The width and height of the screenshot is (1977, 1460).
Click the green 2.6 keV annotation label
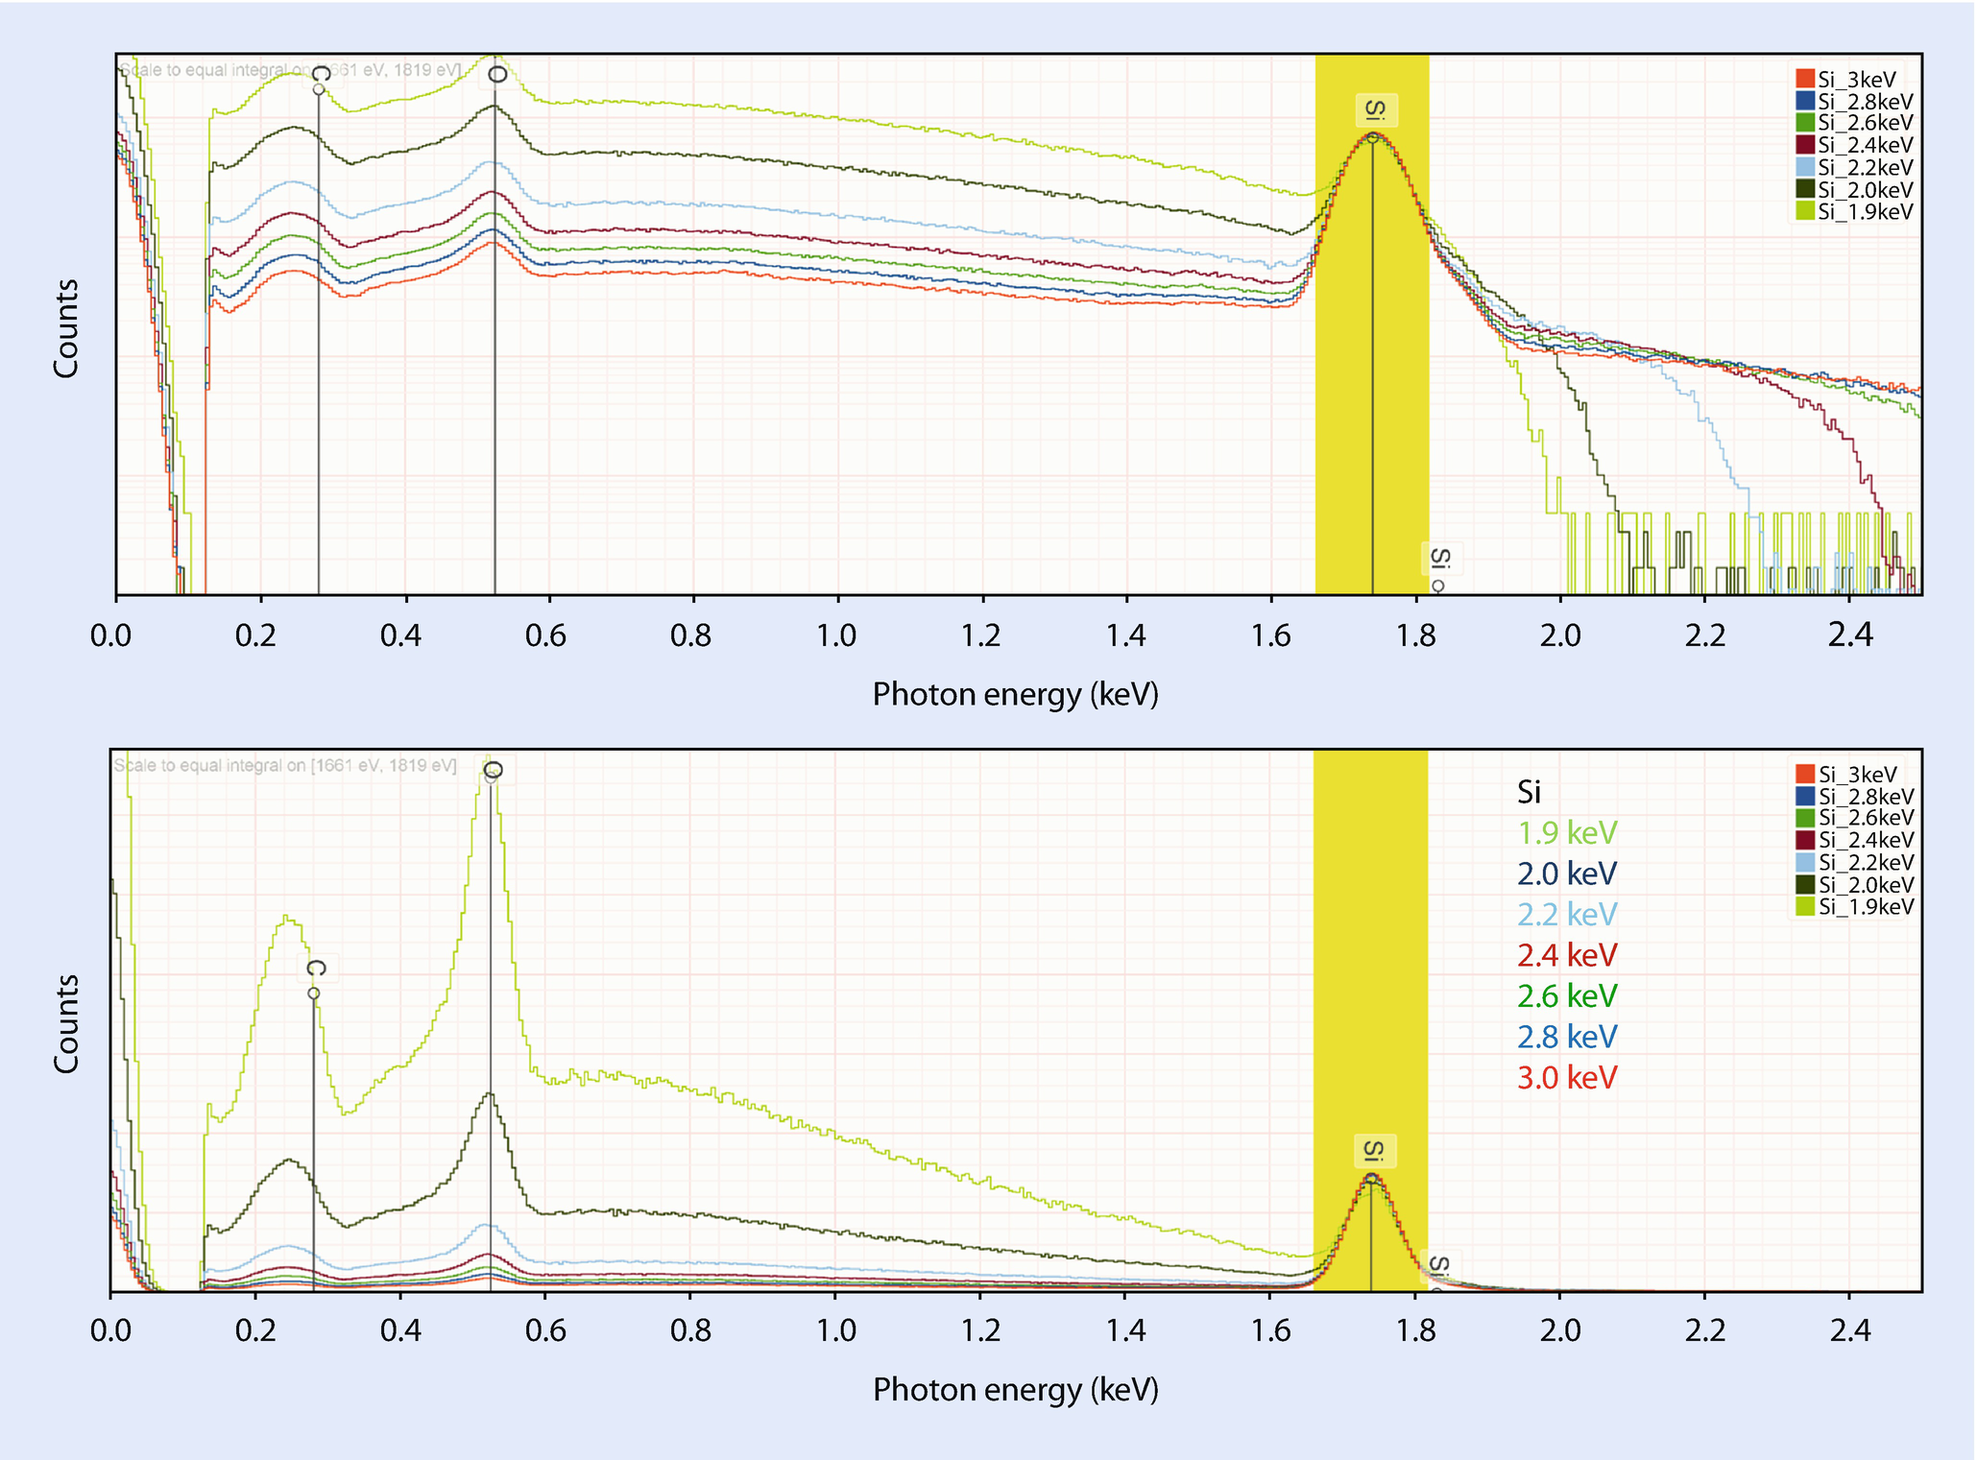[1567, 996]
